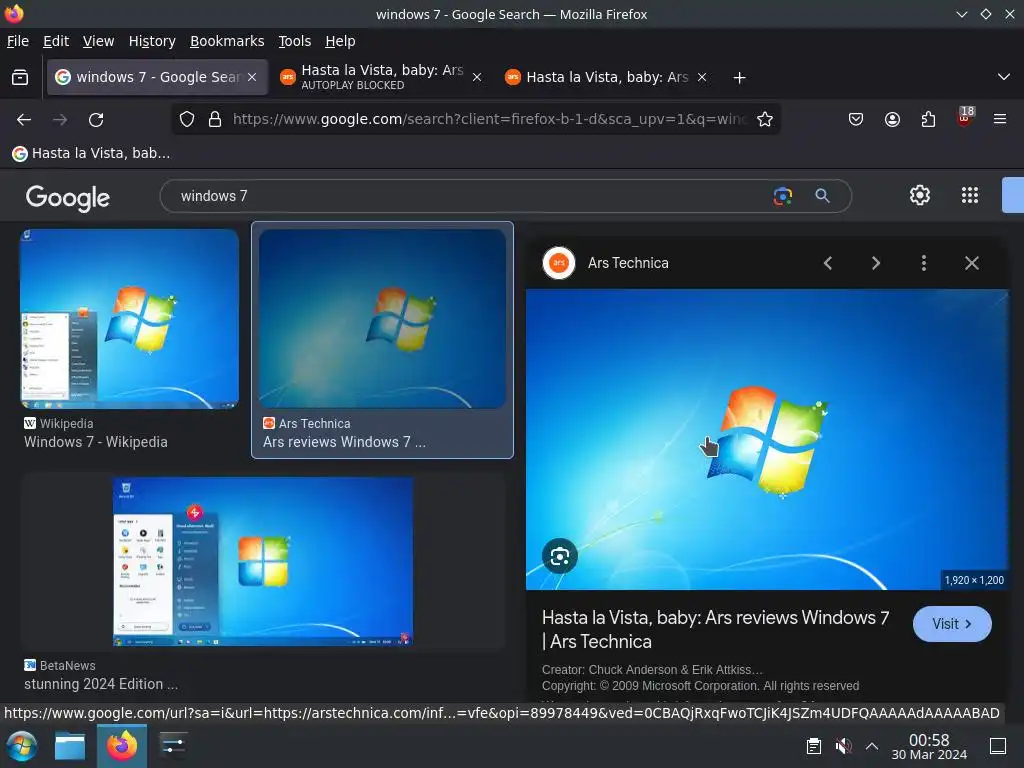Open the preview panel three-dot menu

pyautogui.click(x=923, y=263)
